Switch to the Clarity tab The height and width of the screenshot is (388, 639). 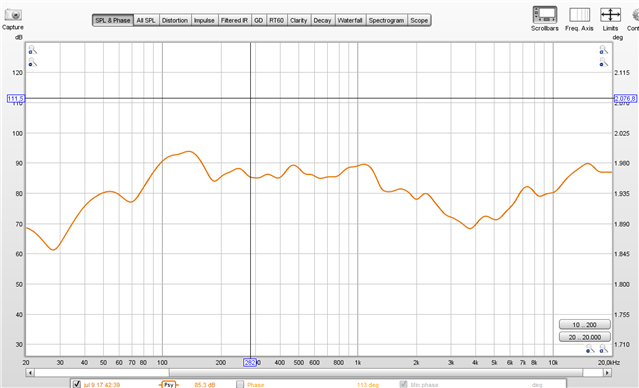[298, 20]
